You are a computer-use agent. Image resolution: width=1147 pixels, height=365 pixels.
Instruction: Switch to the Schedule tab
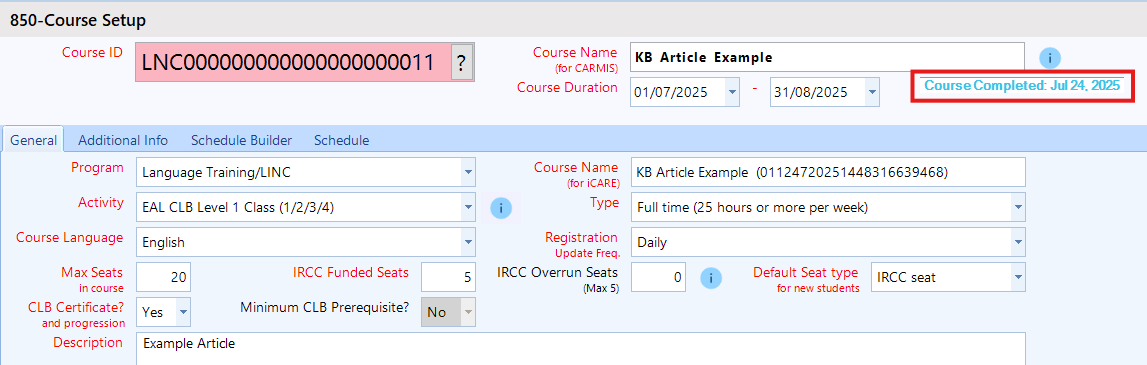point(342,140)
